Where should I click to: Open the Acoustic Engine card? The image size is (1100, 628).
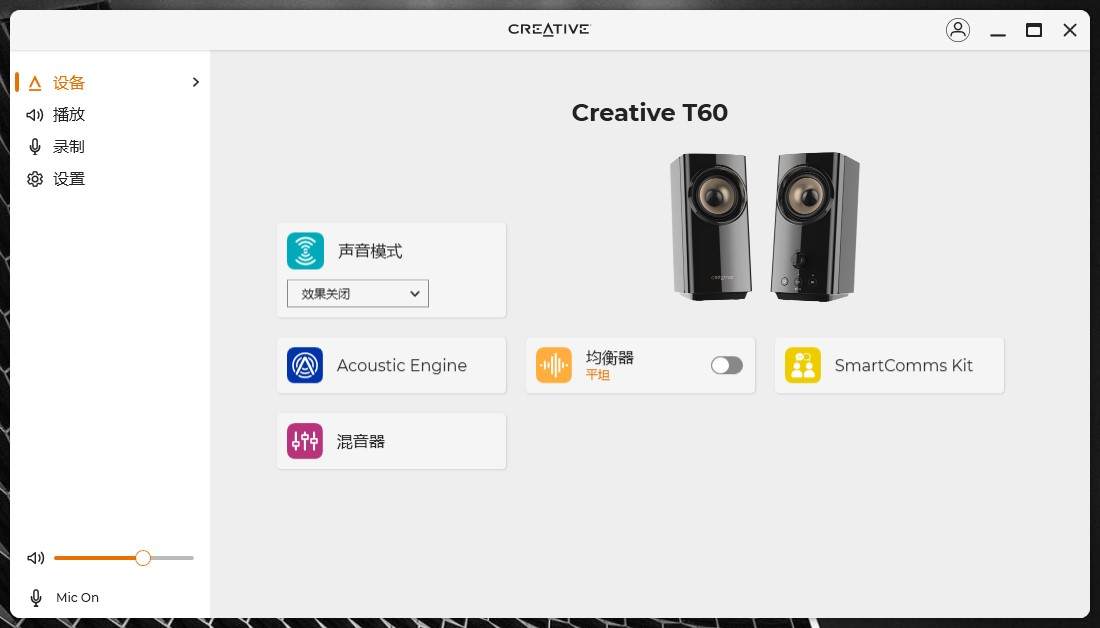[391, 365]
